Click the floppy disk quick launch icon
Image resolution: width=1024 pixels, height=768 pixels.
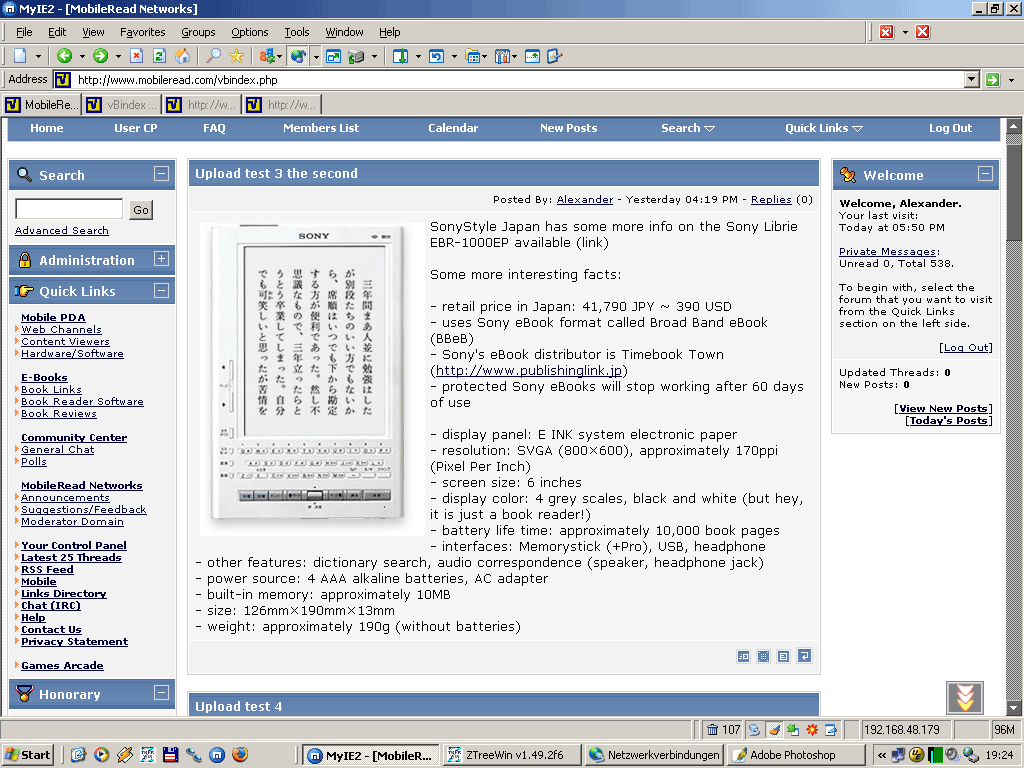[x=170, y=755]
